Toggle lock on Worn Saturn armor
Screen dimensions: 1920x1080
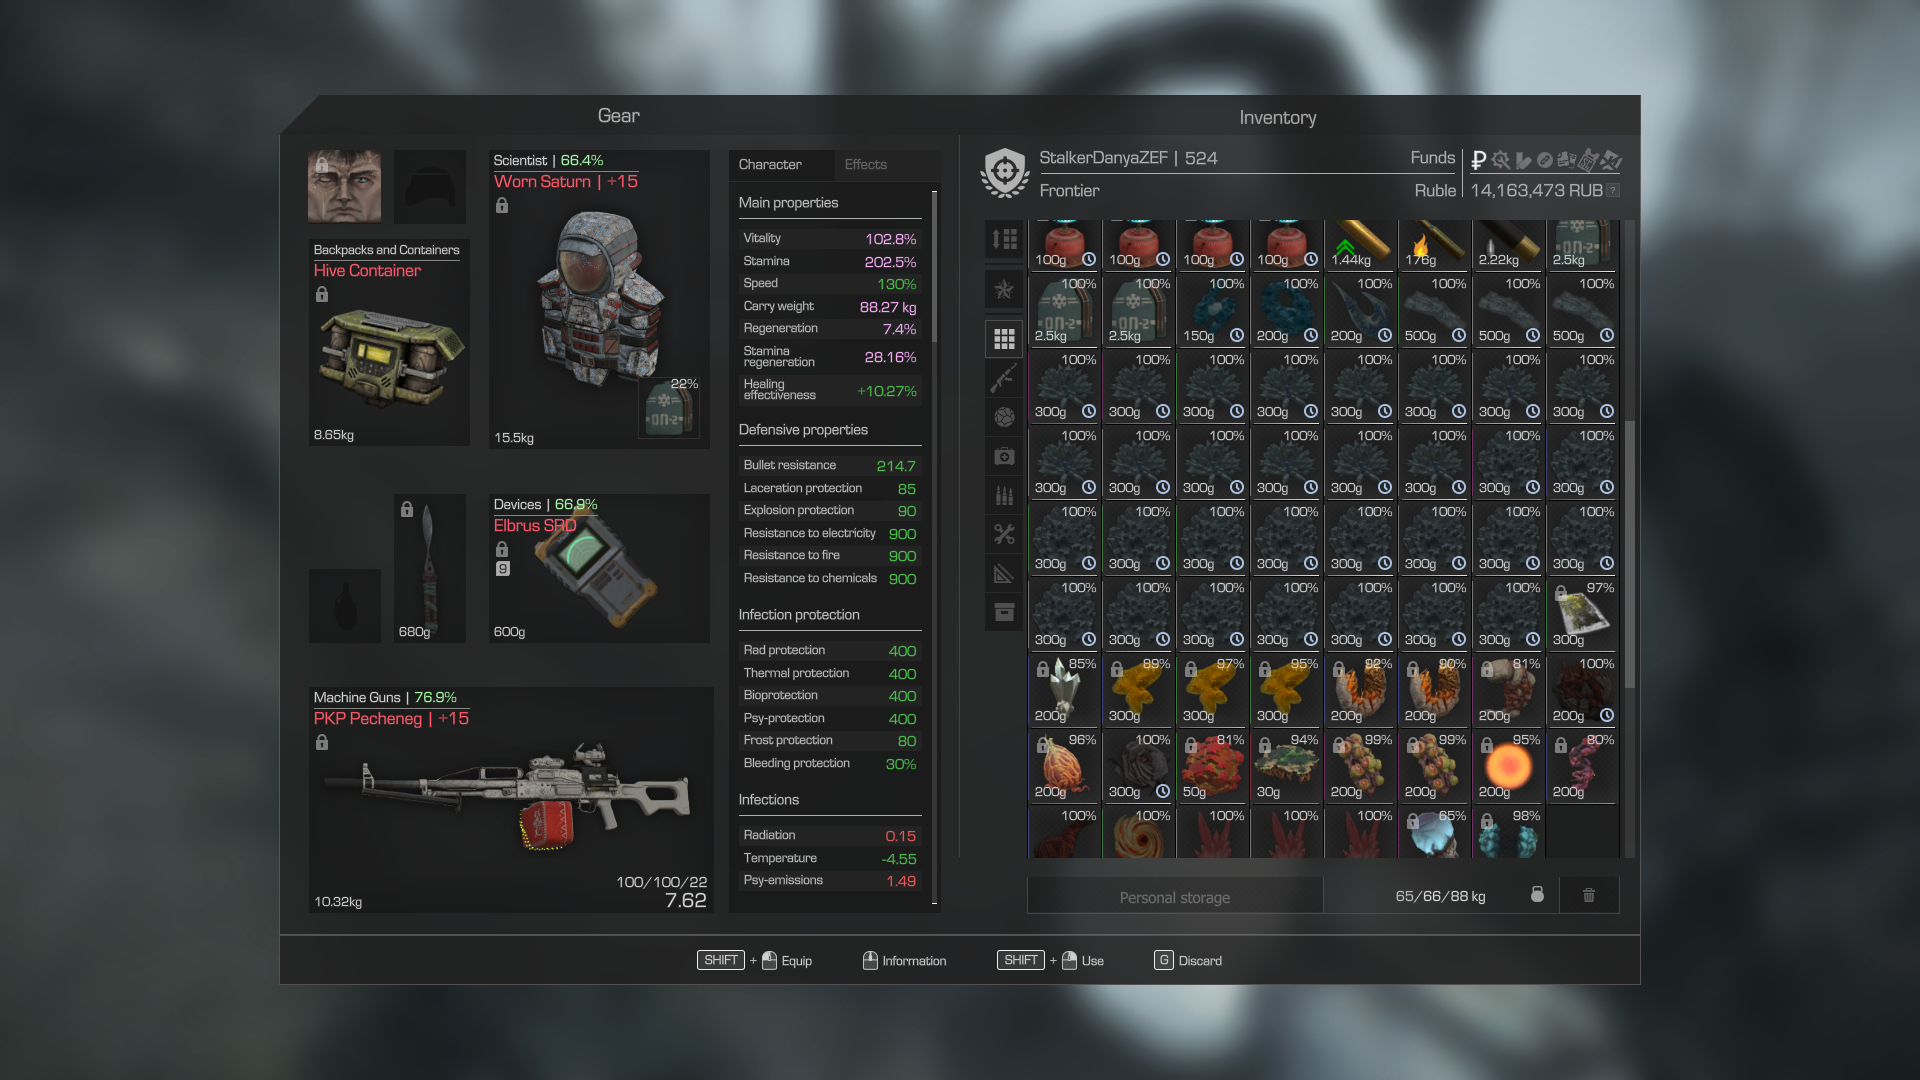(x=502, y=205)
